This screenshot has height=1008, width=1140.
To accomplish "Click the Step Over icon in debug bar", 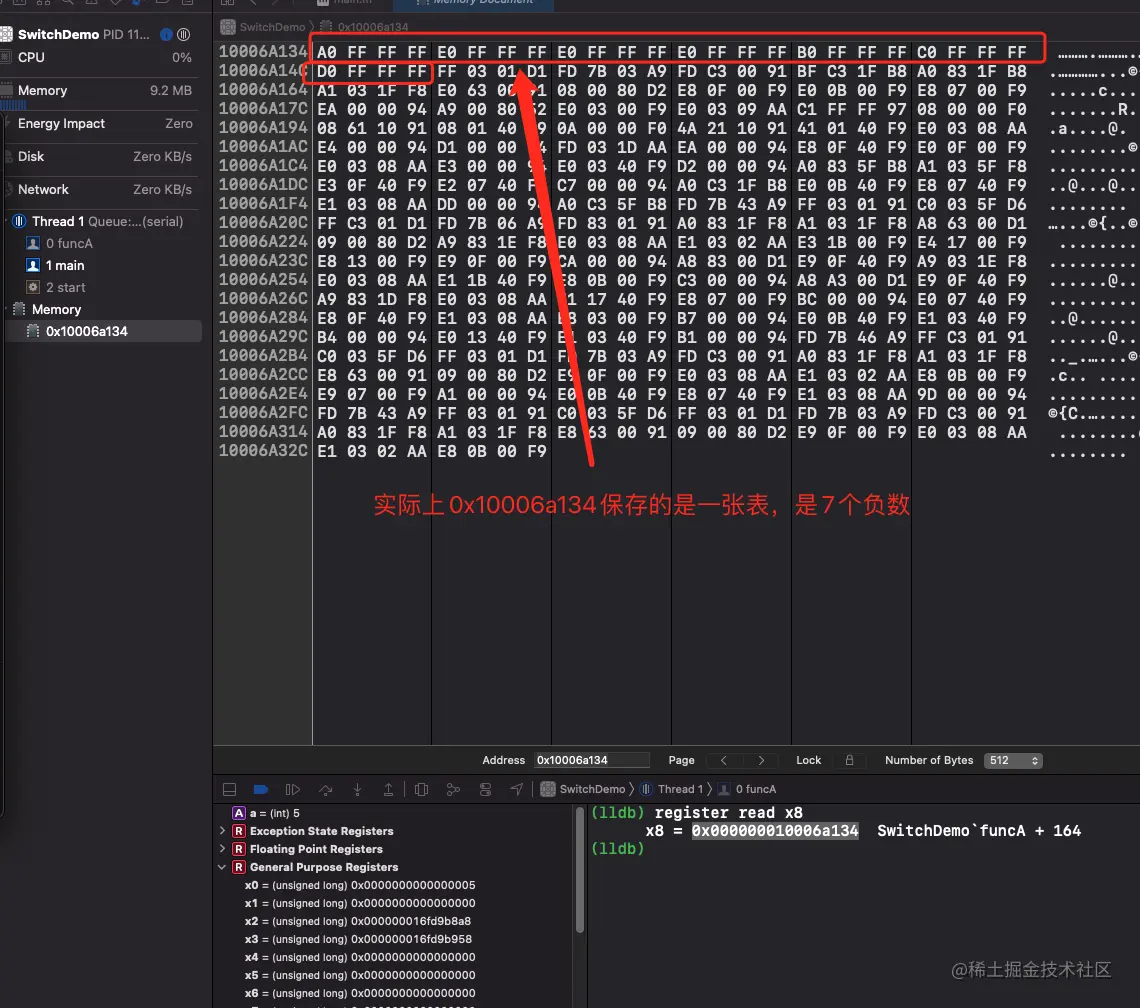I will tap(325, 789).
